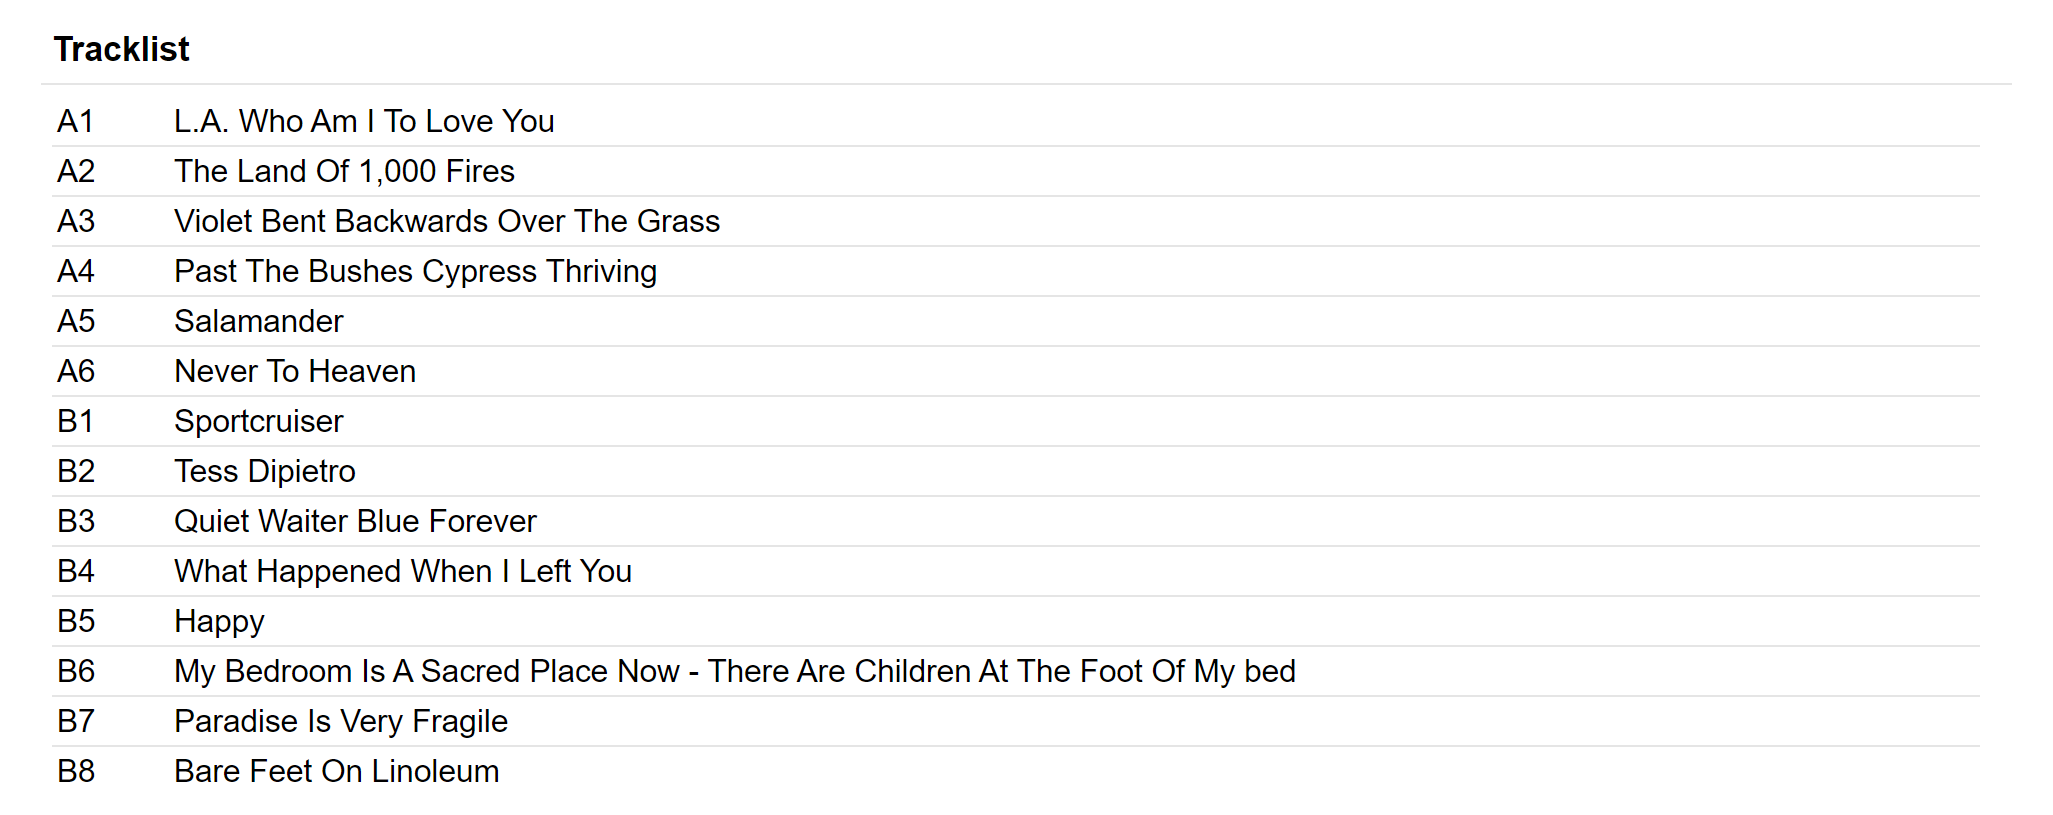Select My Bedroom Is A Sacred Place Now track
The height and width of the screenshot is (815, 2053).
point(734,671)
